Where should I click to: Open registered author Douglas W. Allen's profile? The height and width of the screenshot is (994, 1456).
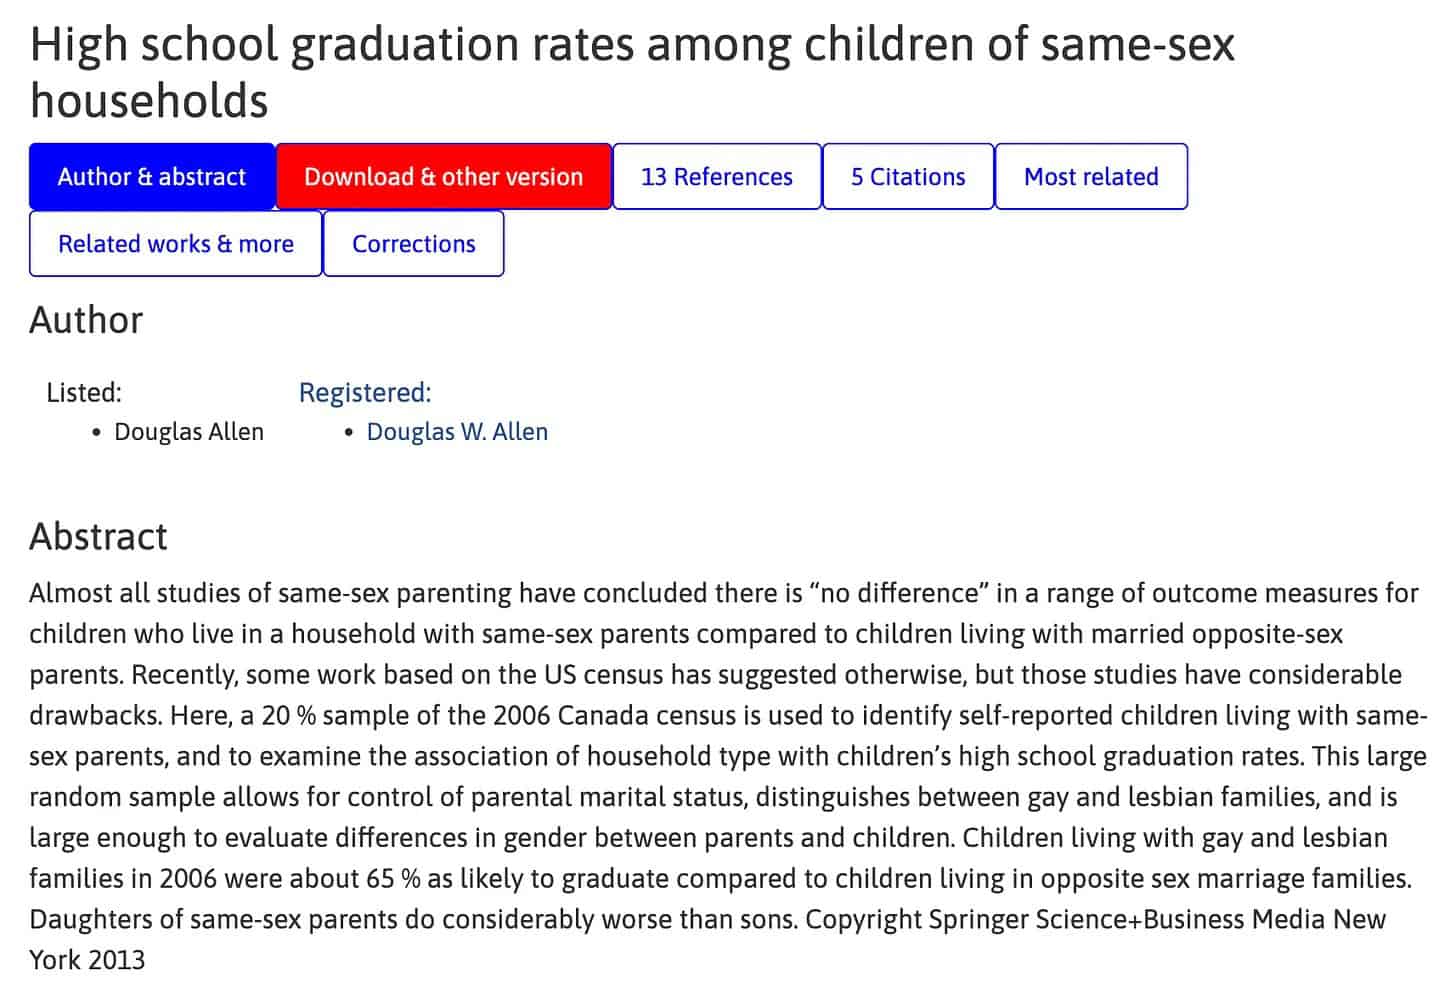(x=457, y=432)
